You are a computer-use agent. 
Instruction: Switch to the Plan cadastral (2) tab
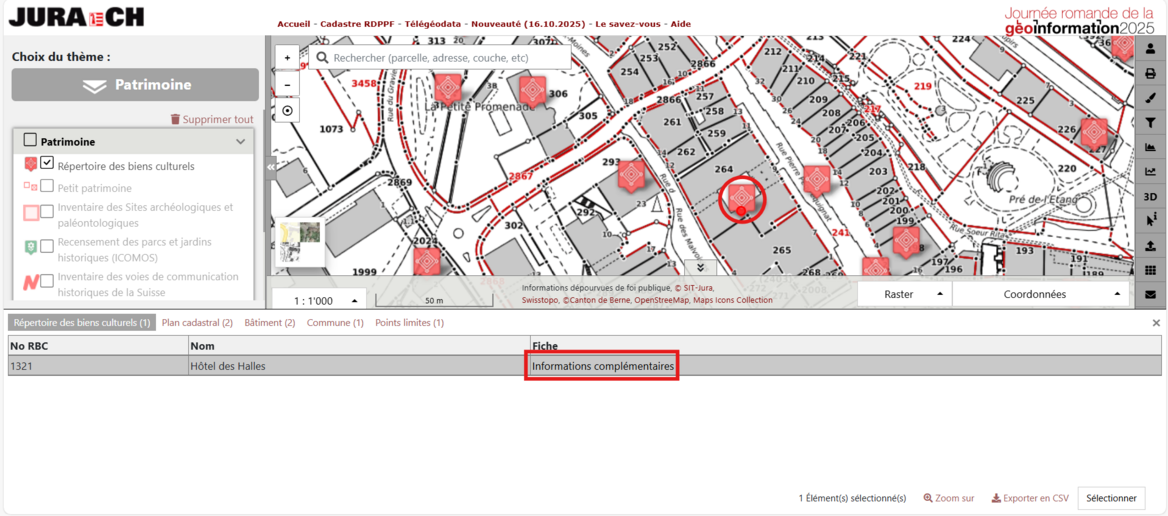[x=197, y=323]
